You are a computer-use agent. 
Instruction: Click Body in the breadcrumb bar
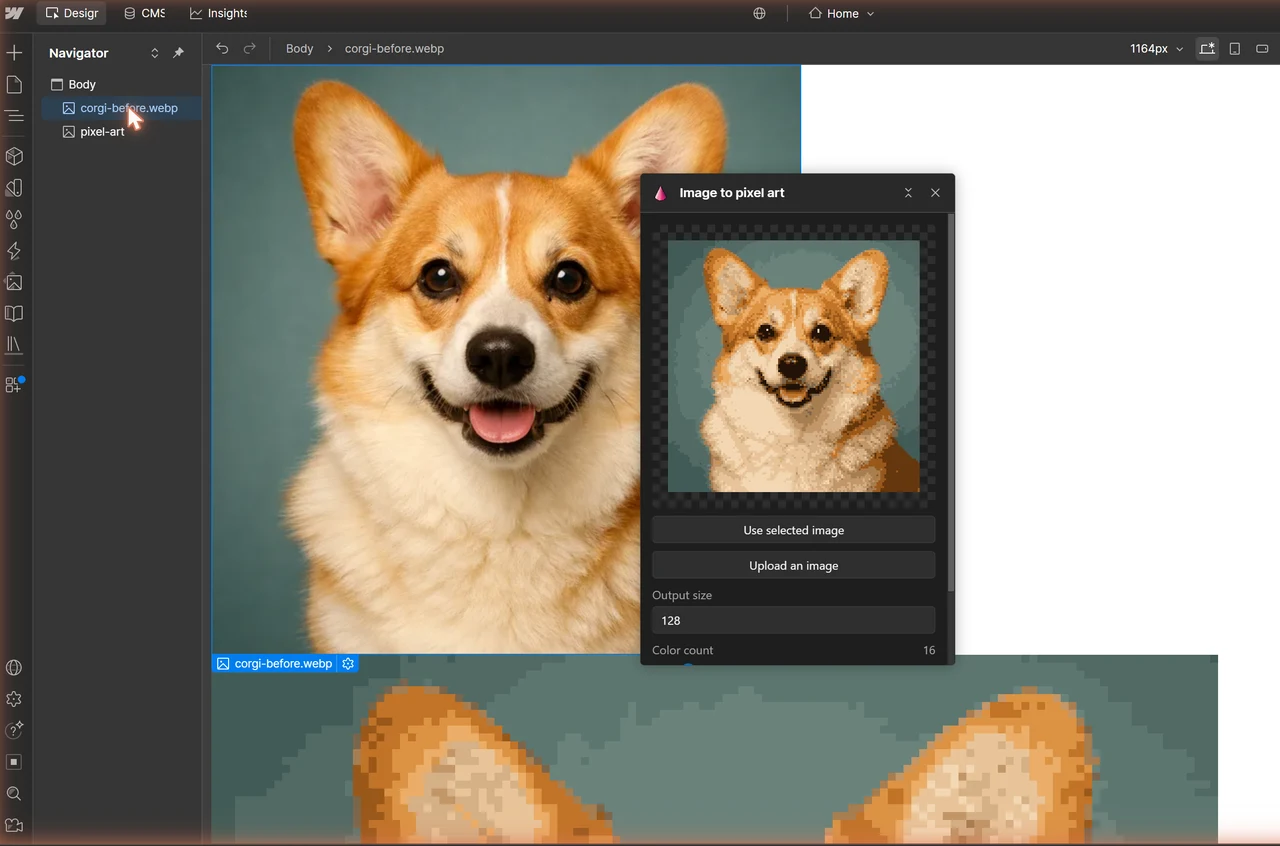[x=299, y=48]
